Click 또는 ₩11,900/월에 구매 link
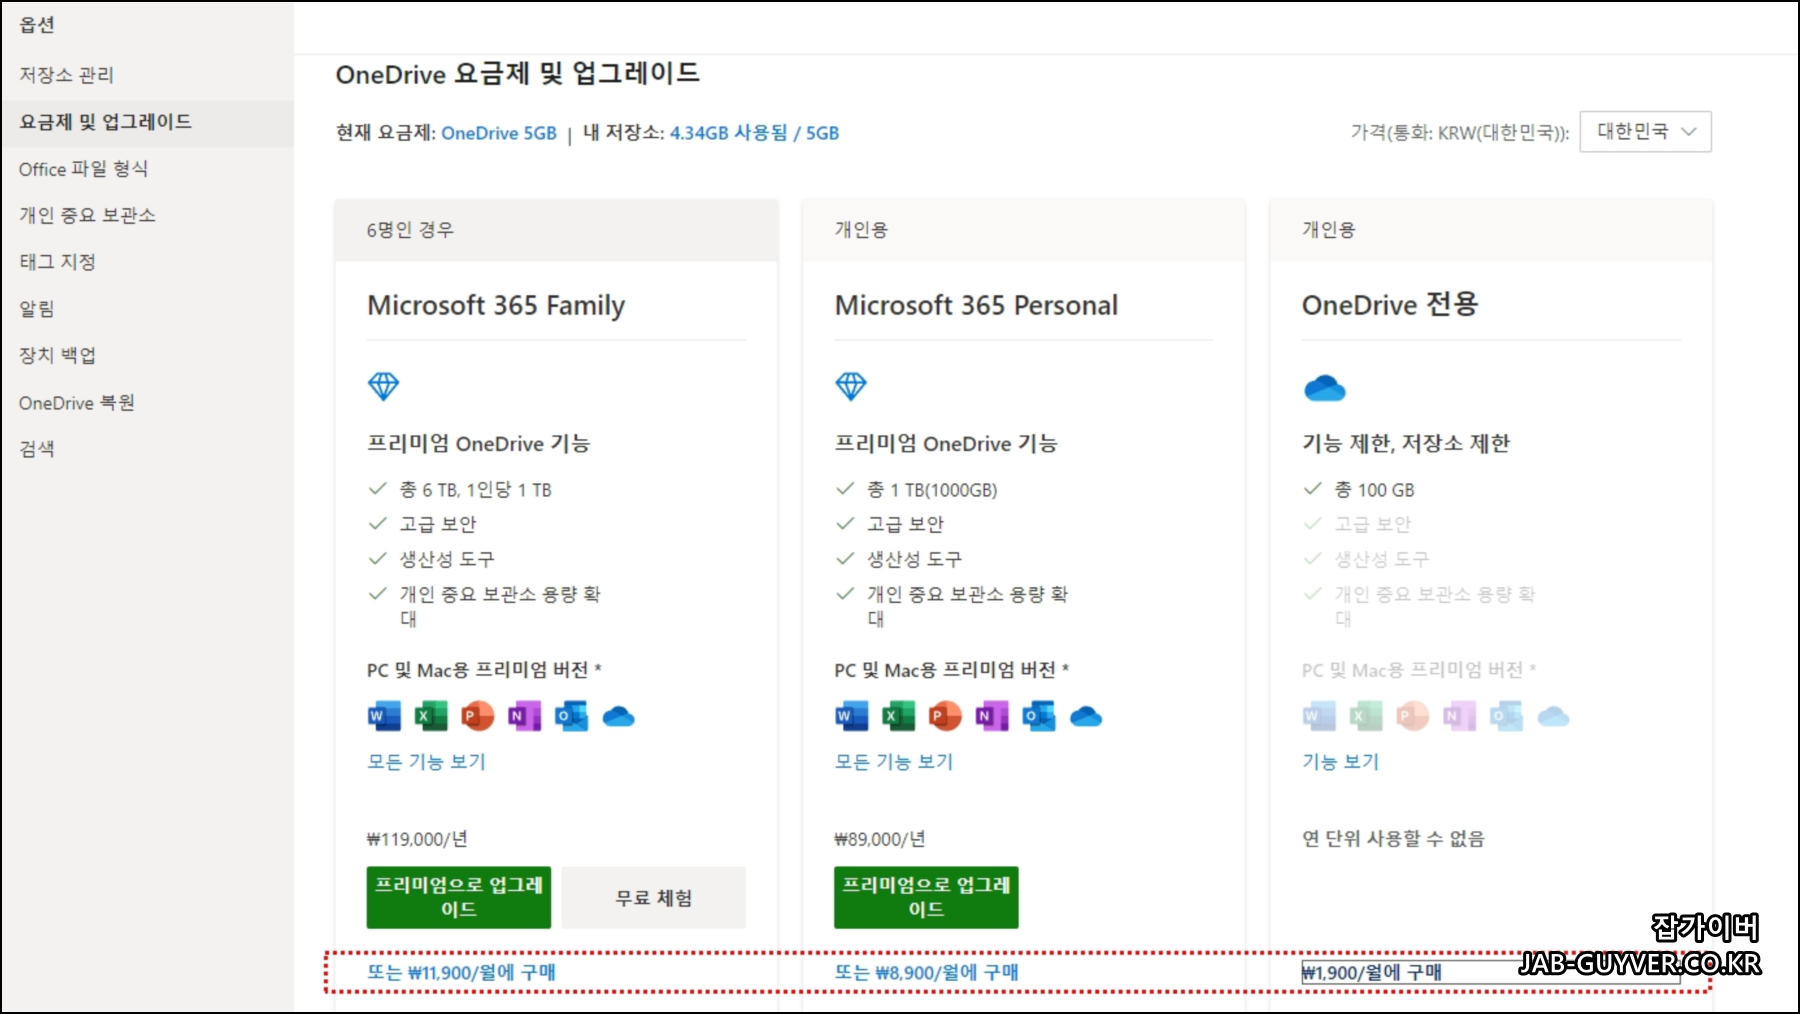Image resolution: width=1800 pixels, height=1014 pixels. coord(461,972)
